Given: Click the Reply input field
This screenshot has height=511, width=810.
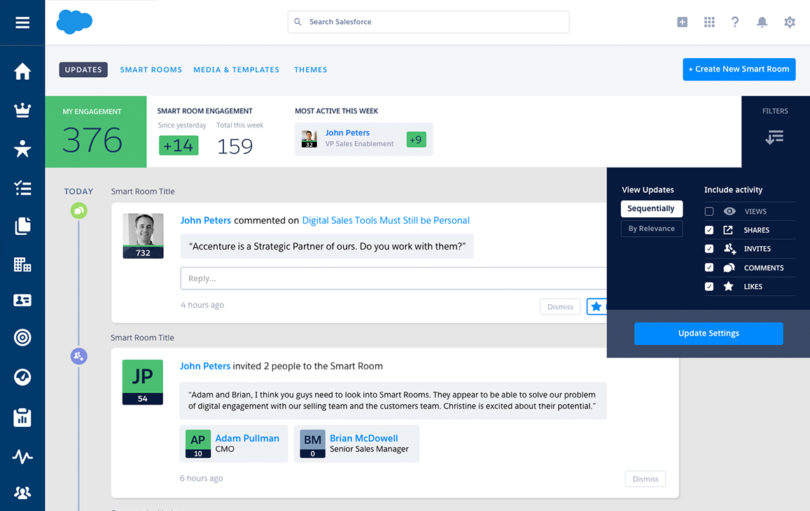Looking at the screenshot, I should coord(394,278).
